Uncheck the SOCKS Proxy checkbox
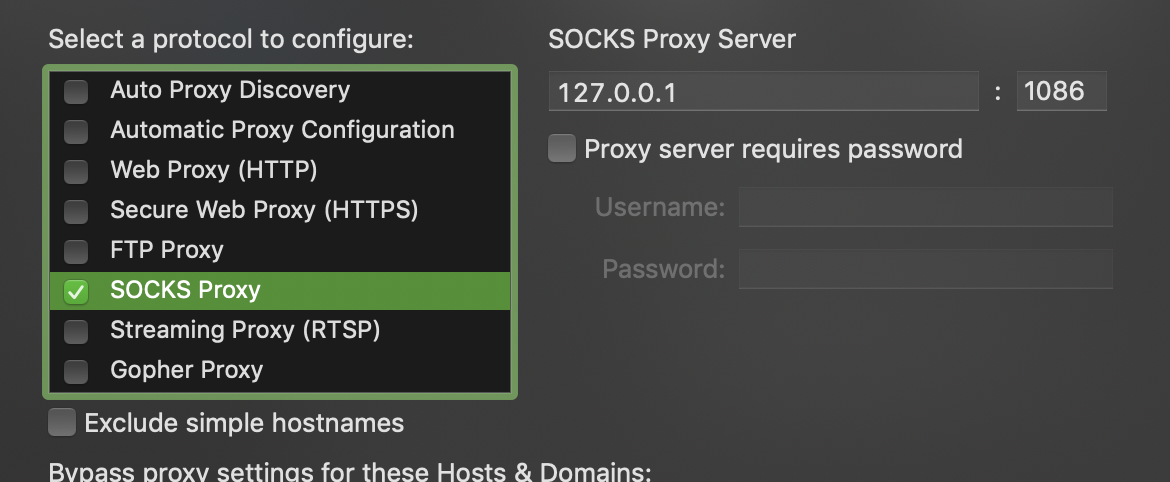The image size is (1170, 482). (x=75, y=291)
